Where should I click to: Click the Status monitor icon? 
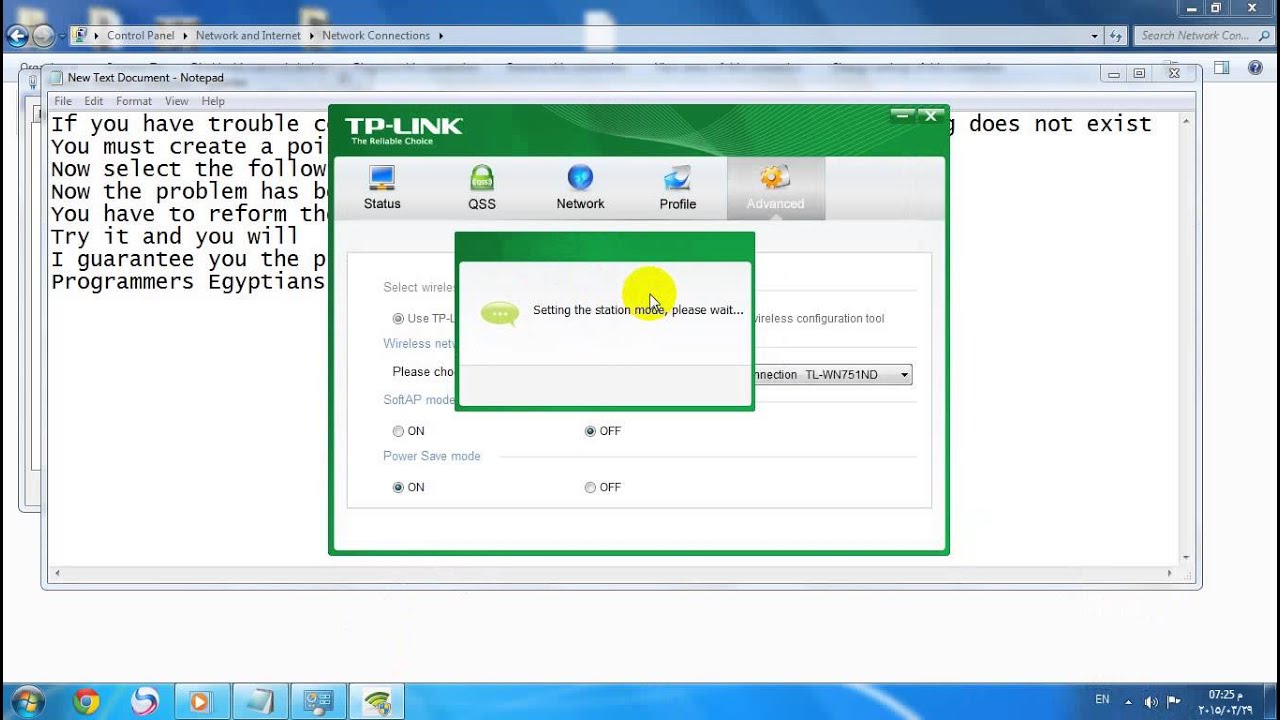tap(382, 178)
